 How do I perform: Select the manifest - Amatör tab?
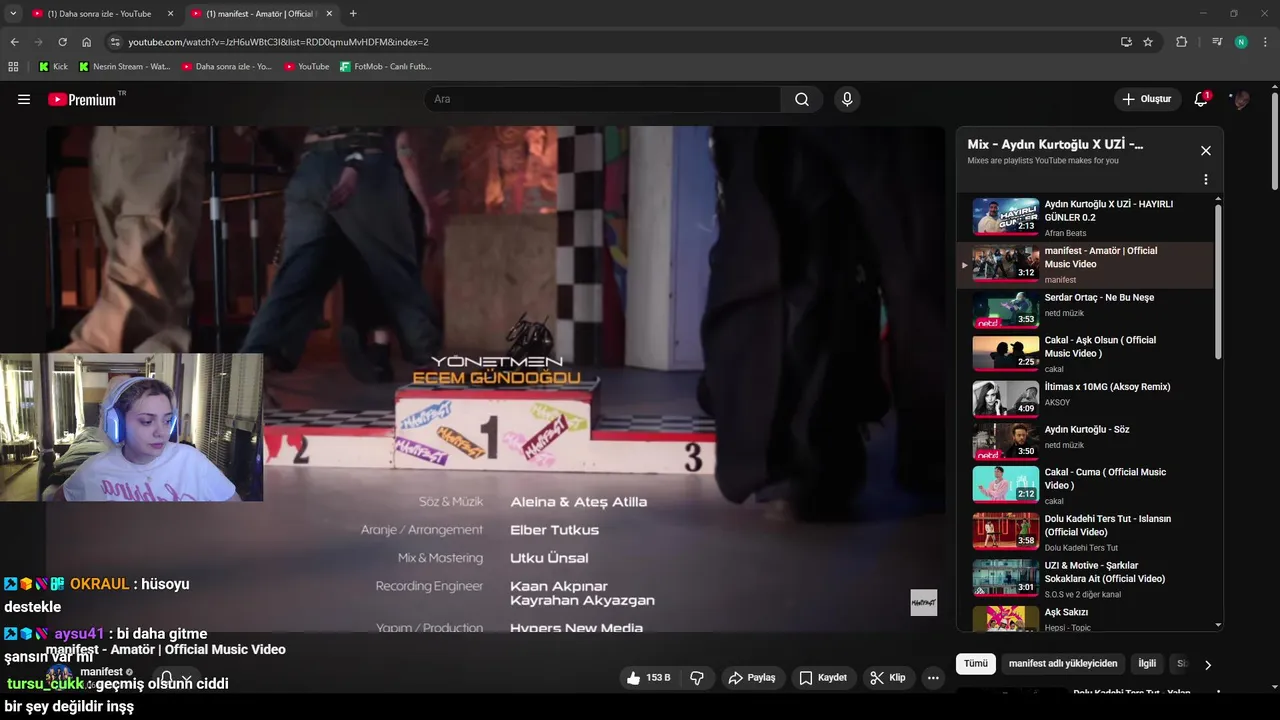point(262,14)
